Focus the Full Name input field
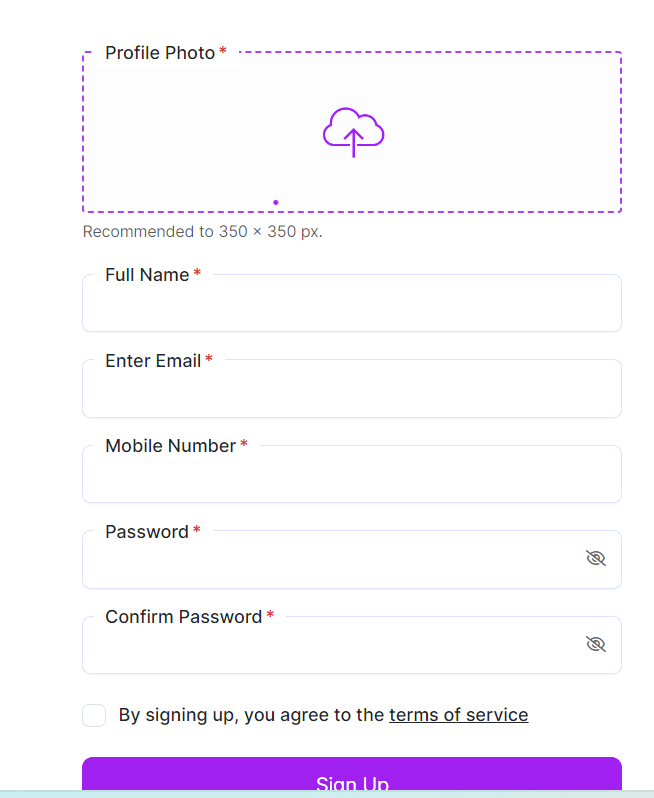This screenshot has height=798, width=654. coord(352,303)
